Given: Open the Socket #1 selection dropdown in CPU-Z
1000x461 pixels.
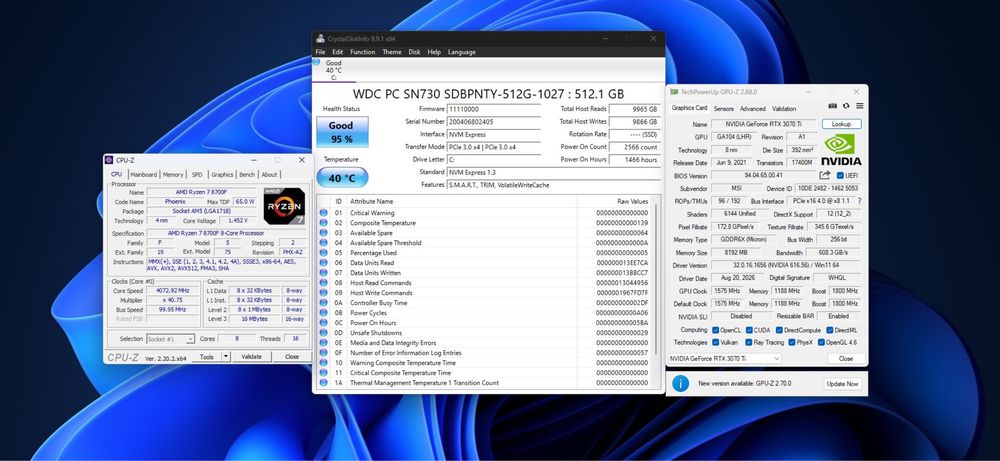Looking at the screenshot, I should coord(170,339).
